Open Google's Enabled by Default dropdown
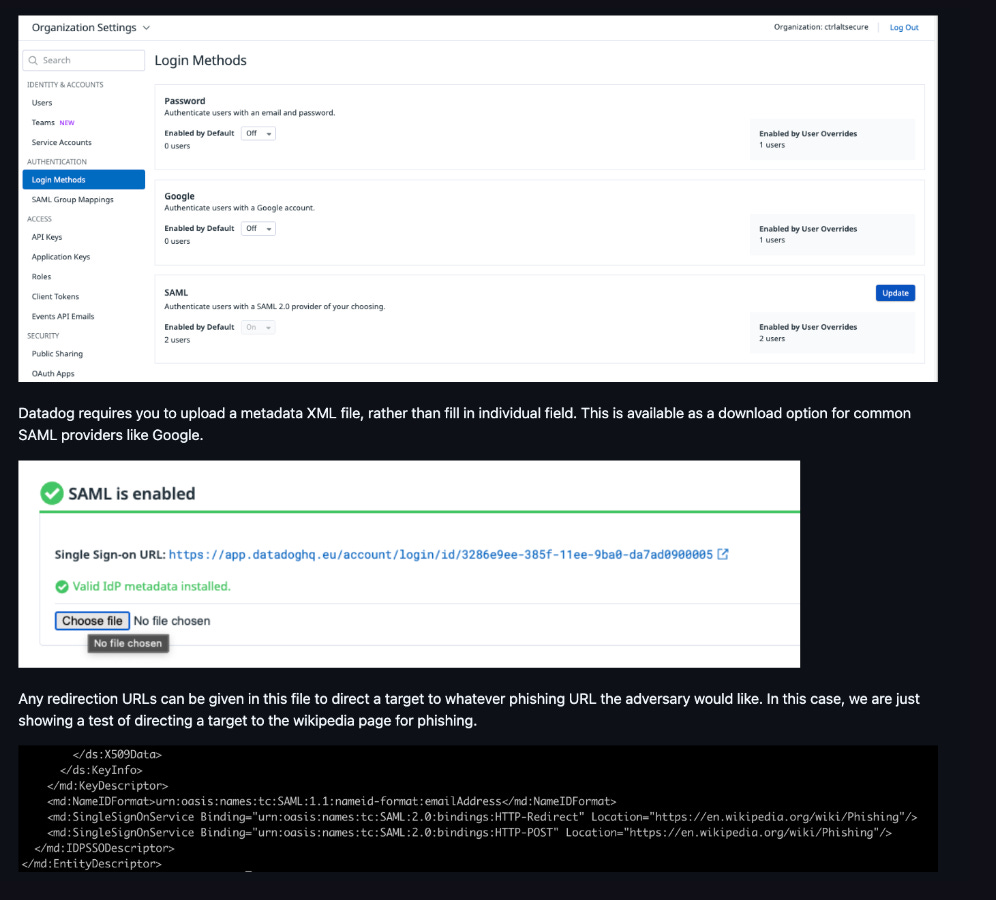Viewport: 996px width, 900px height. (x=258, y=228)
